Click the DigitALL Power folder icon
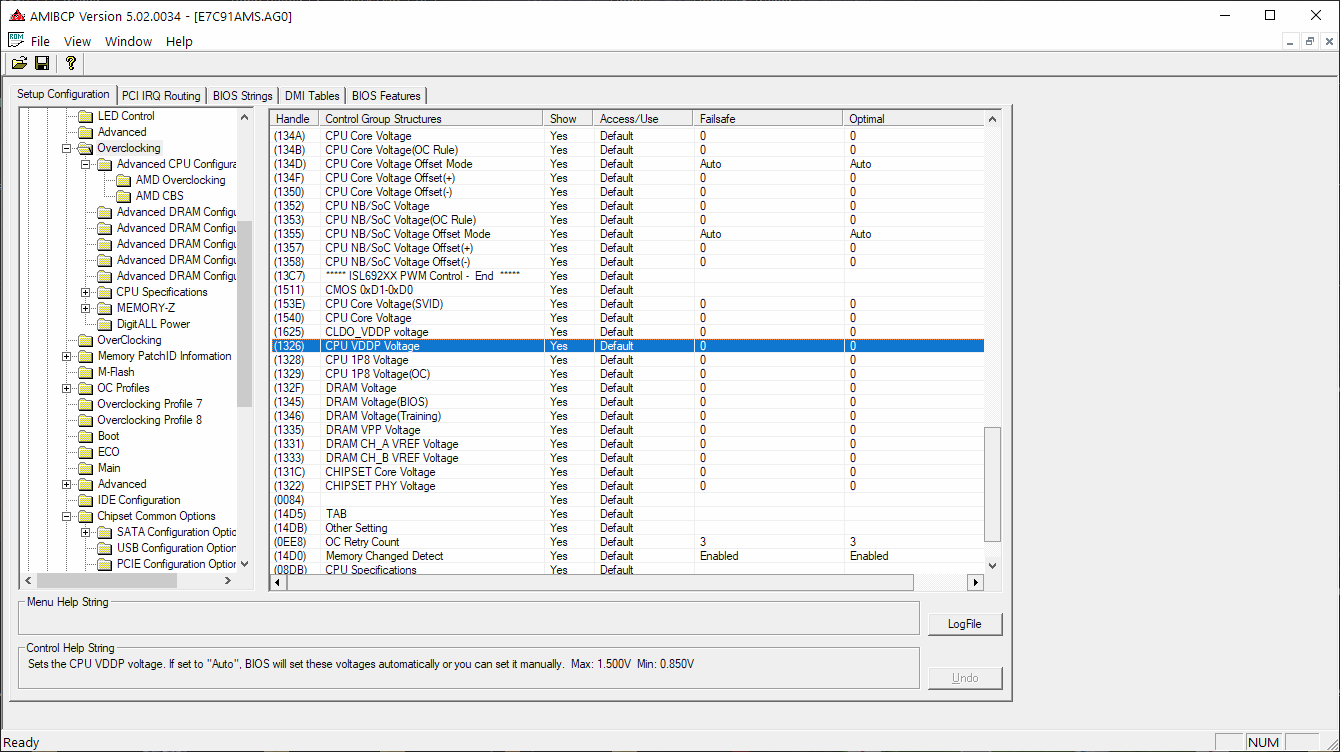Image resolution: width=1340 pixels, height=752 pixels. click(x=105, y=324)
